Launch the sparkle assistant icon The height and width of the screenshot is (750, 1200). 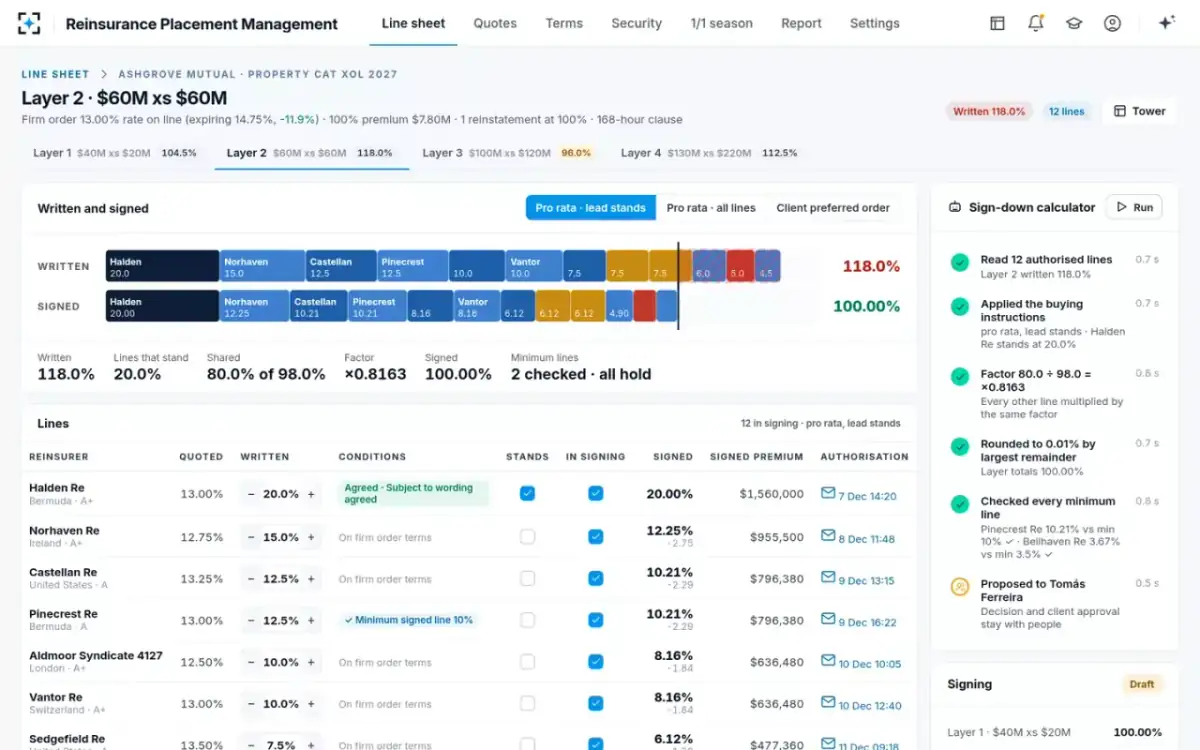click(x=1166, y=23)
